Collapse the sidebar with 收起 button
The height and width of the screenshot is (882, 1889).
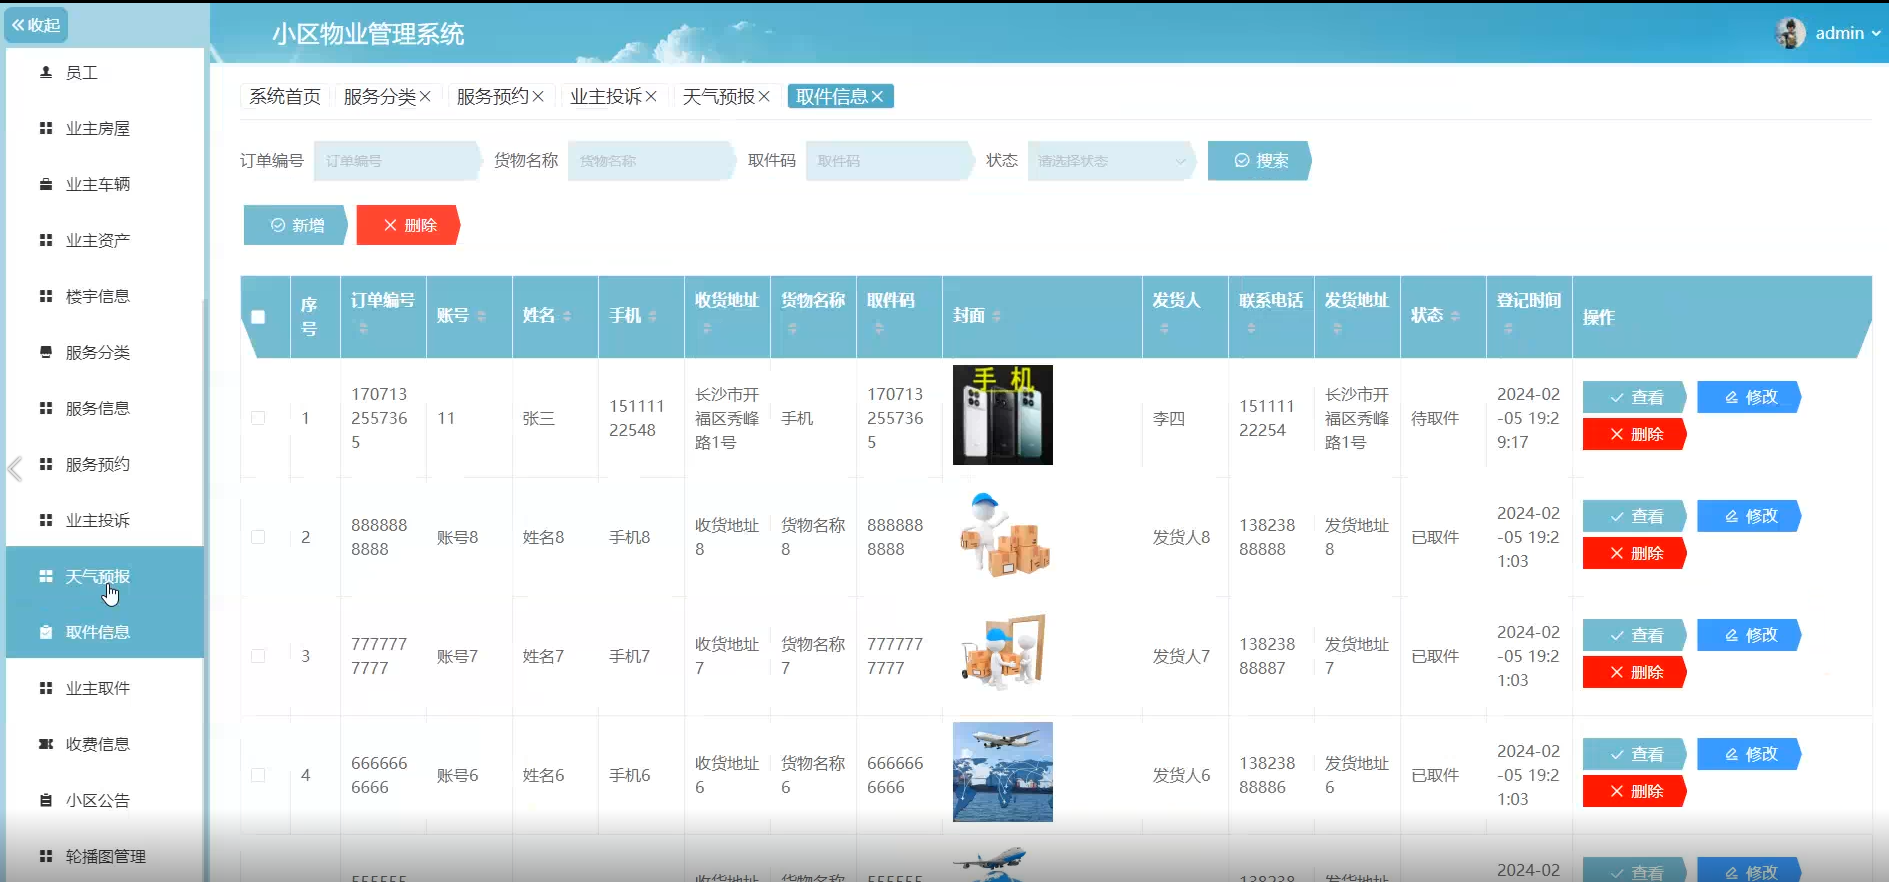[x=36, y=25]
